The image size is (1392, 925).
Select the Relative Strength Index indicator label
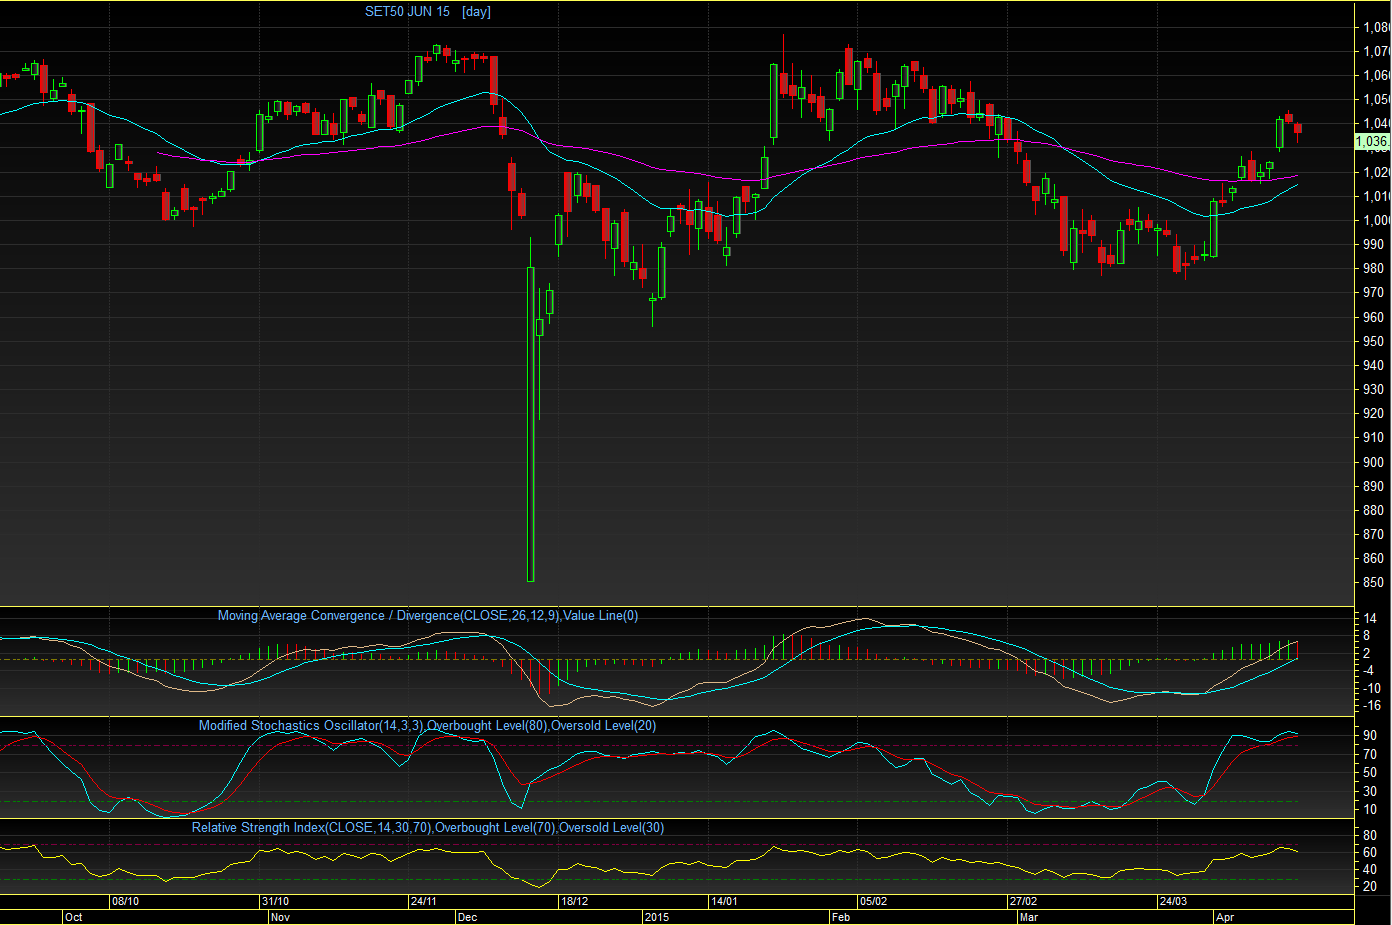(x=428, y=828)
